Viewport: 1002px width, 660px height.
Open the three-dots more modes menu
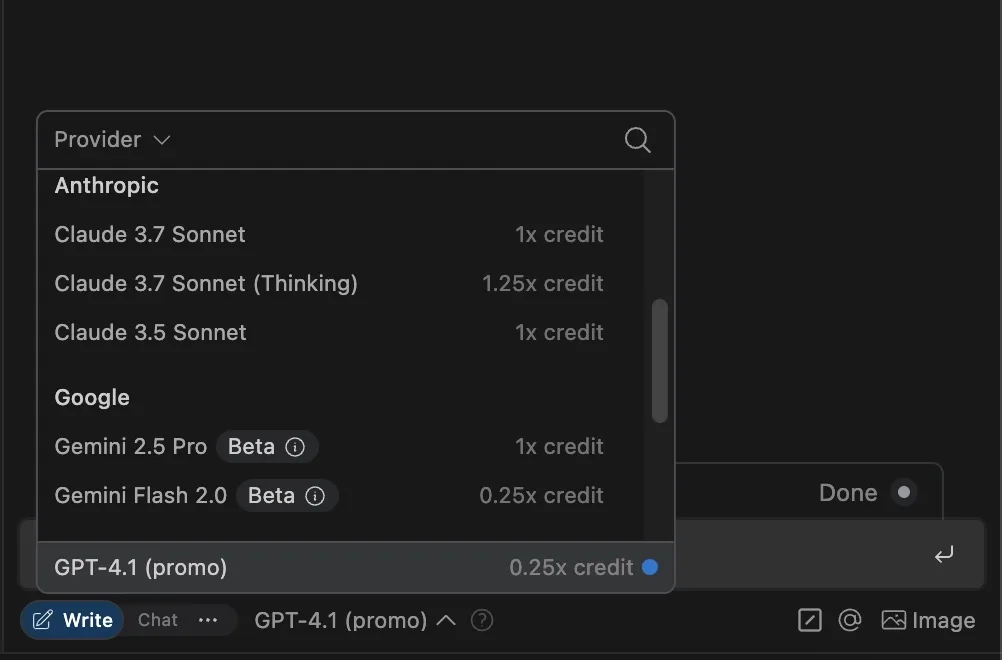pos(208,621)
